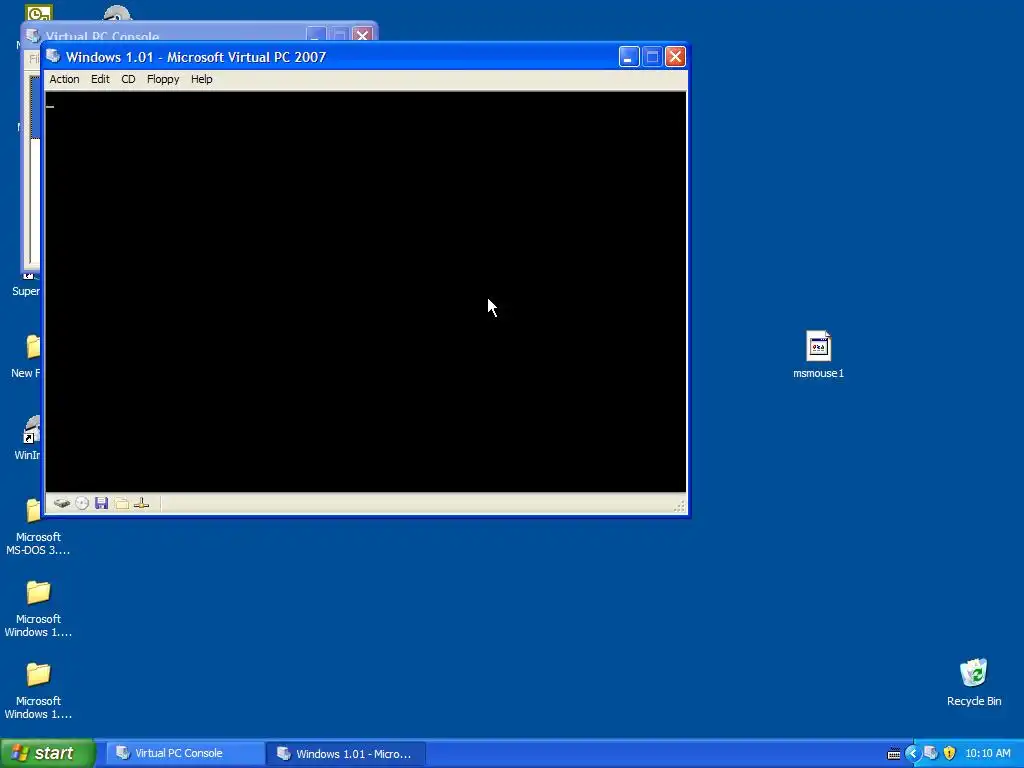Minimize the Windows 1.01 Virtual PC window
The height and width of the screenshot is (768, 1024).
(x=628, y=57)
